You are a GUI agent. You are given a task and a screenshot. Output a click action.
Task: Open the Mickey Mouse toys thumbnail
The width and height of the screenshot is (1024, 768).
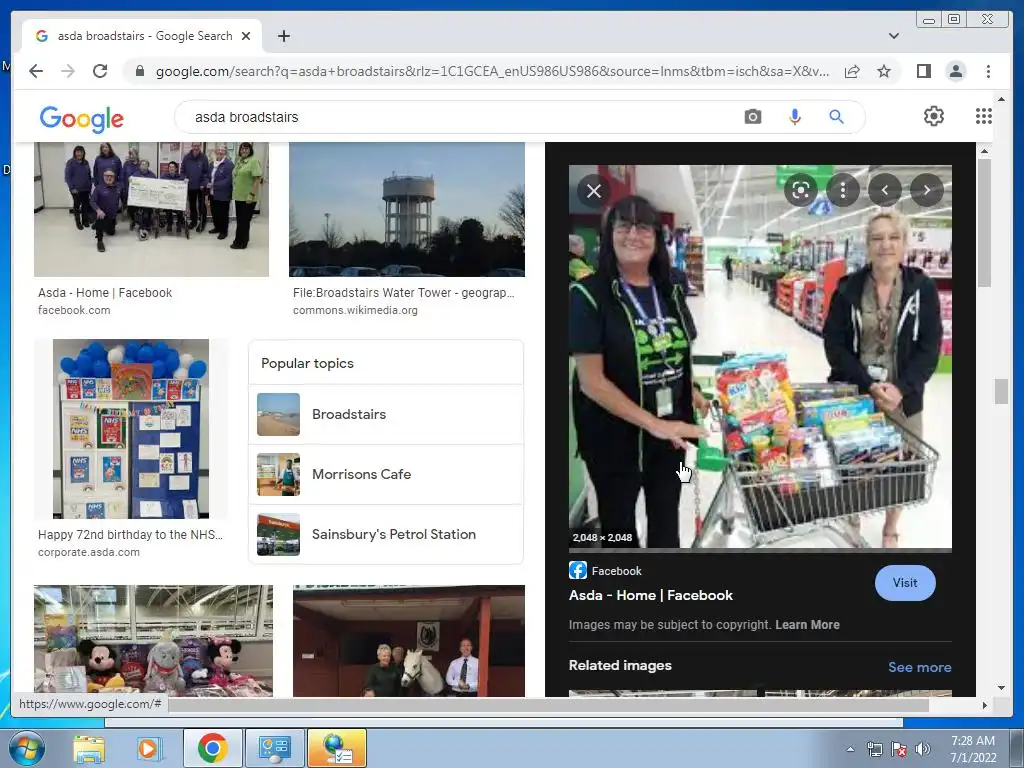pyautogui.click(x=153, y=641)
